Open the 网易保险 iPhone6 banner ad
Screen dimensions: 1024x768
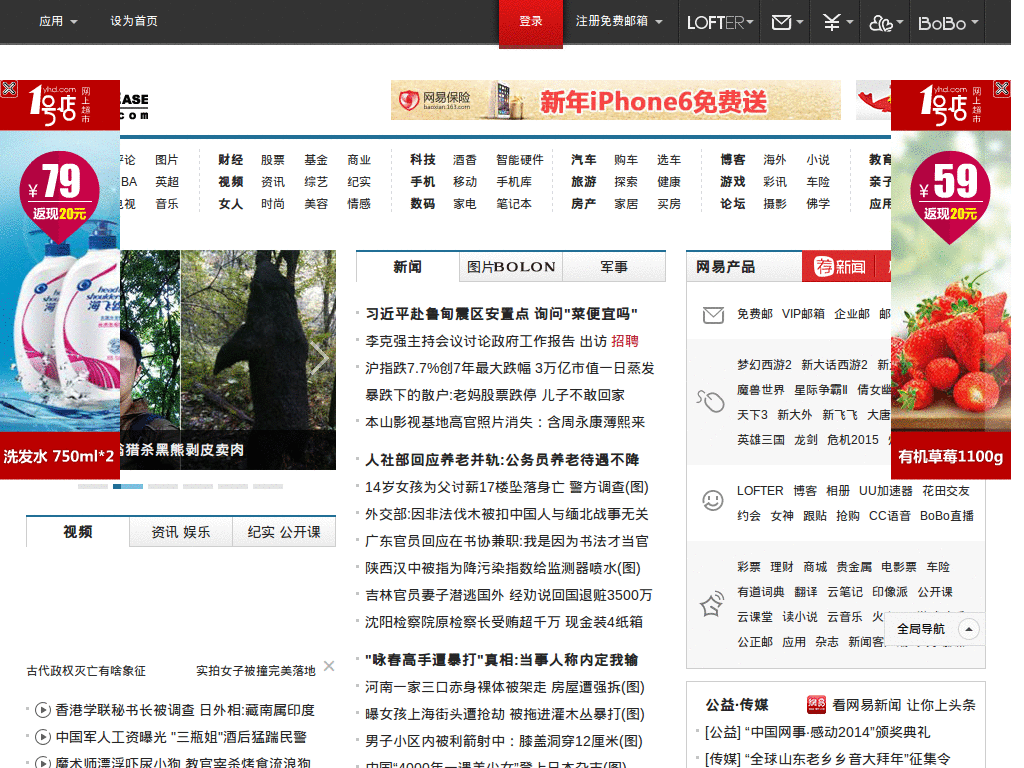(616, 100)
